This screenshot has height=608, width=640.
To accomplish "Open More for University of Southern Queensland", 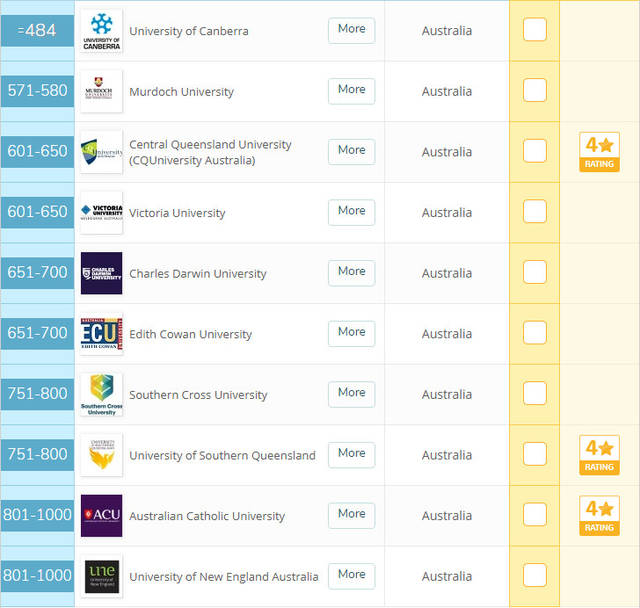I will coord(351,455).
